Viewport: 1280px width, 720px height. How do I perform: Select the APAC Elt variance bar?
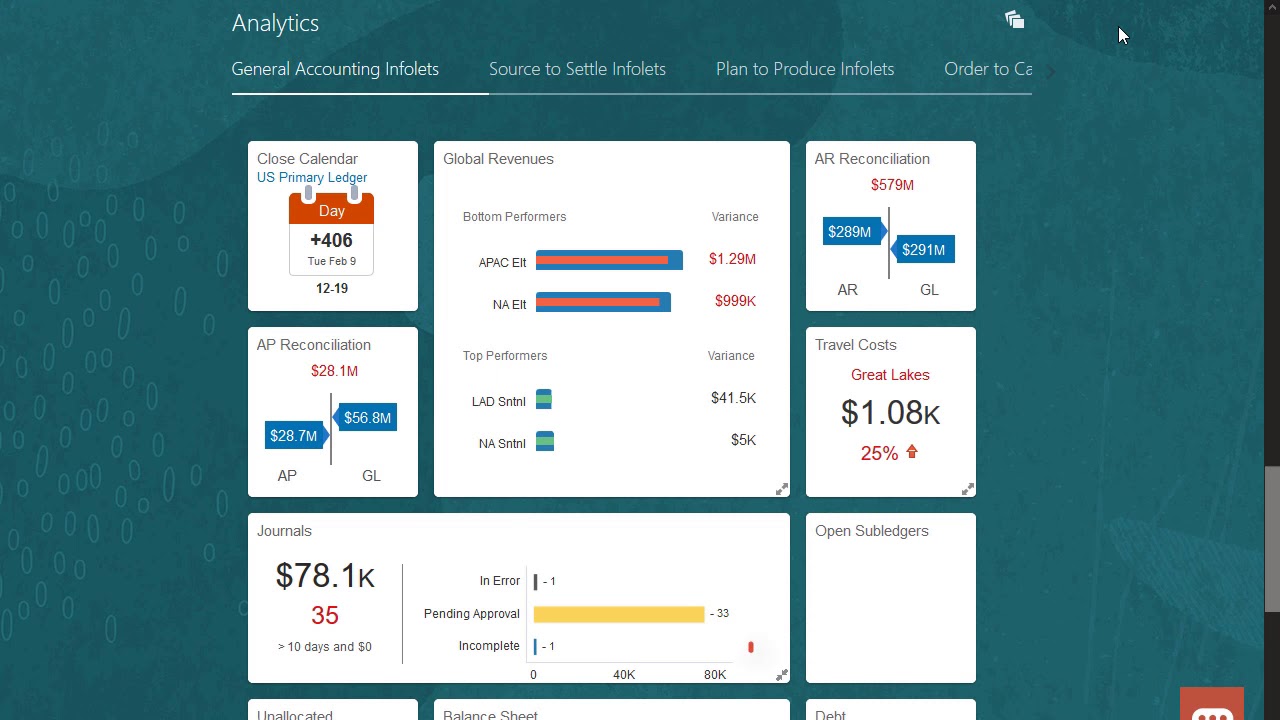pos(609,260)
